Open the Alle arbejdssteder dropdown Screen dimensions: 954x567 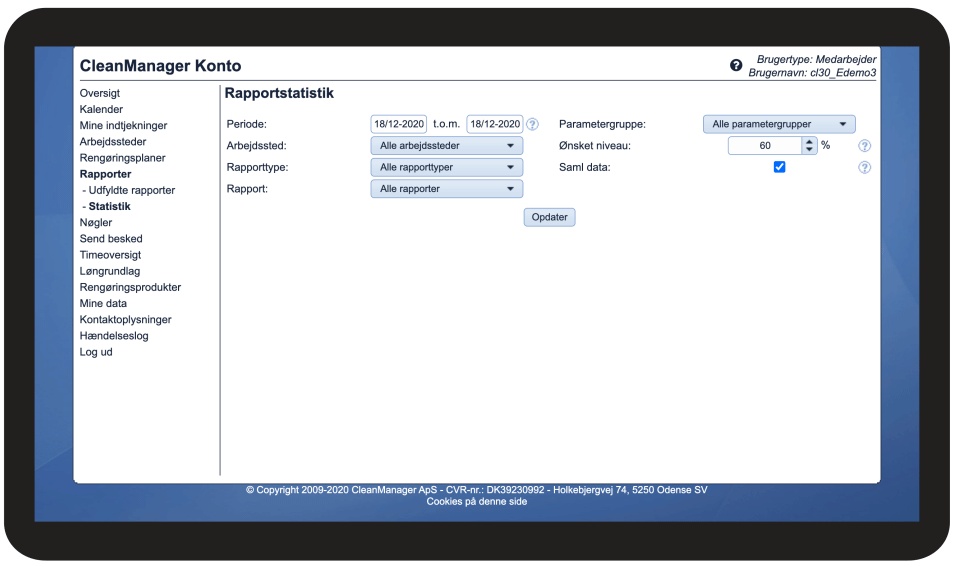click(x=446, y=146)
